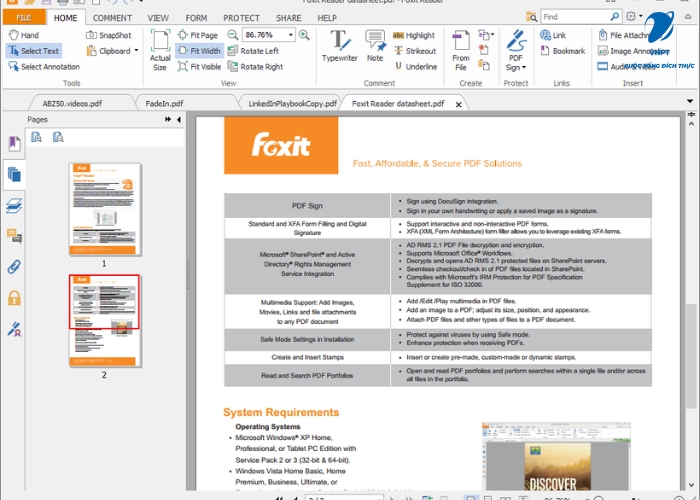This screenshot has width=700, height=500.
Task: Expand the Pages panel with double arrow
Action: click(168, 119)
